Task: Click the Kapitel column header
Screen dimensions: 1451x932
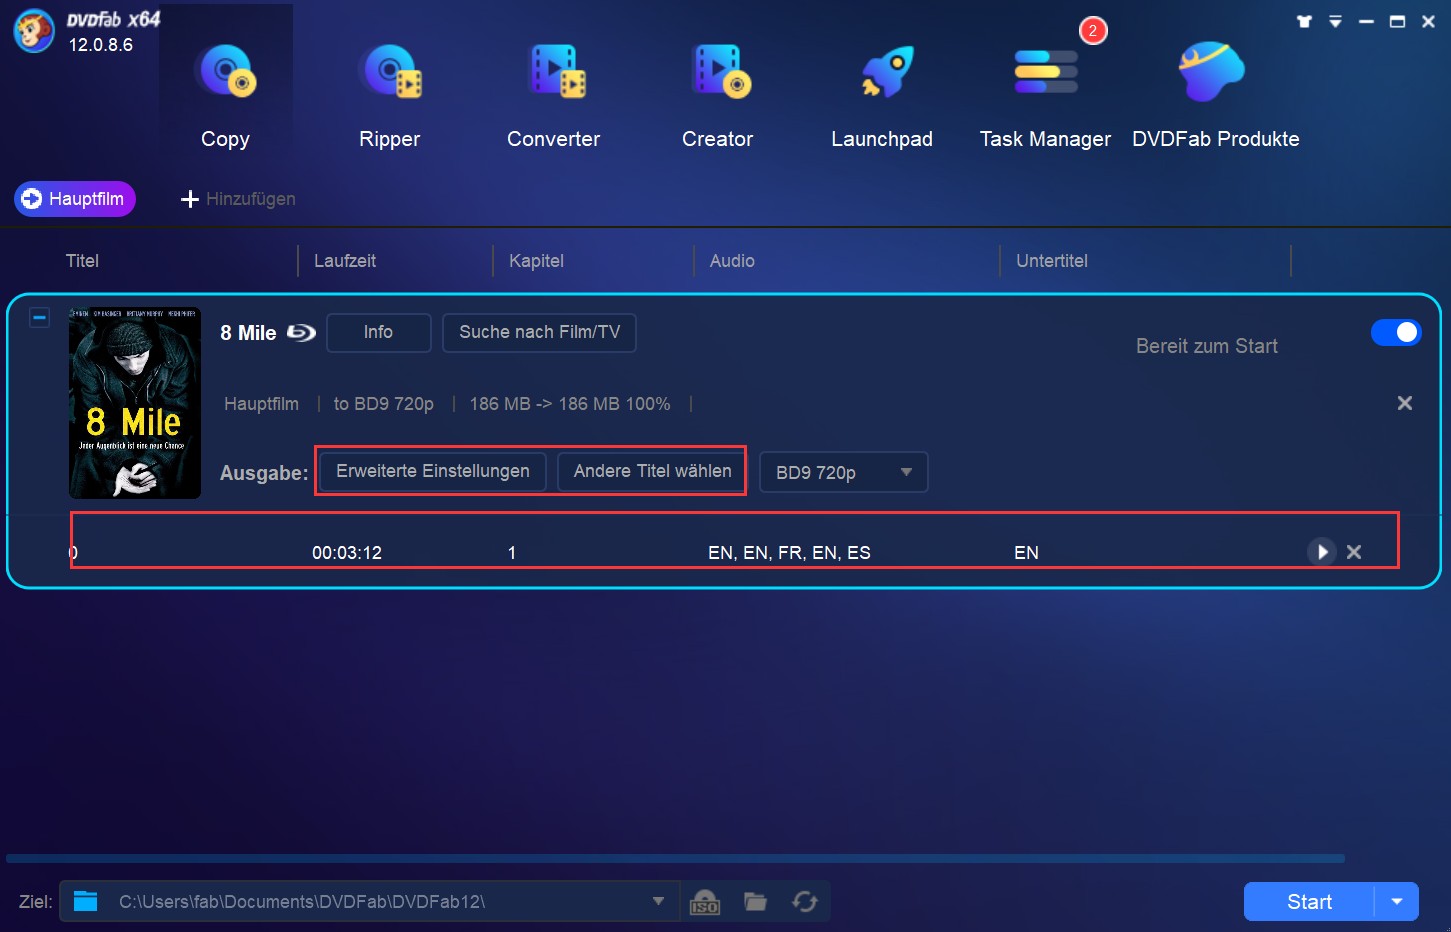Action: pyautogui.click(x=536, y=261)
